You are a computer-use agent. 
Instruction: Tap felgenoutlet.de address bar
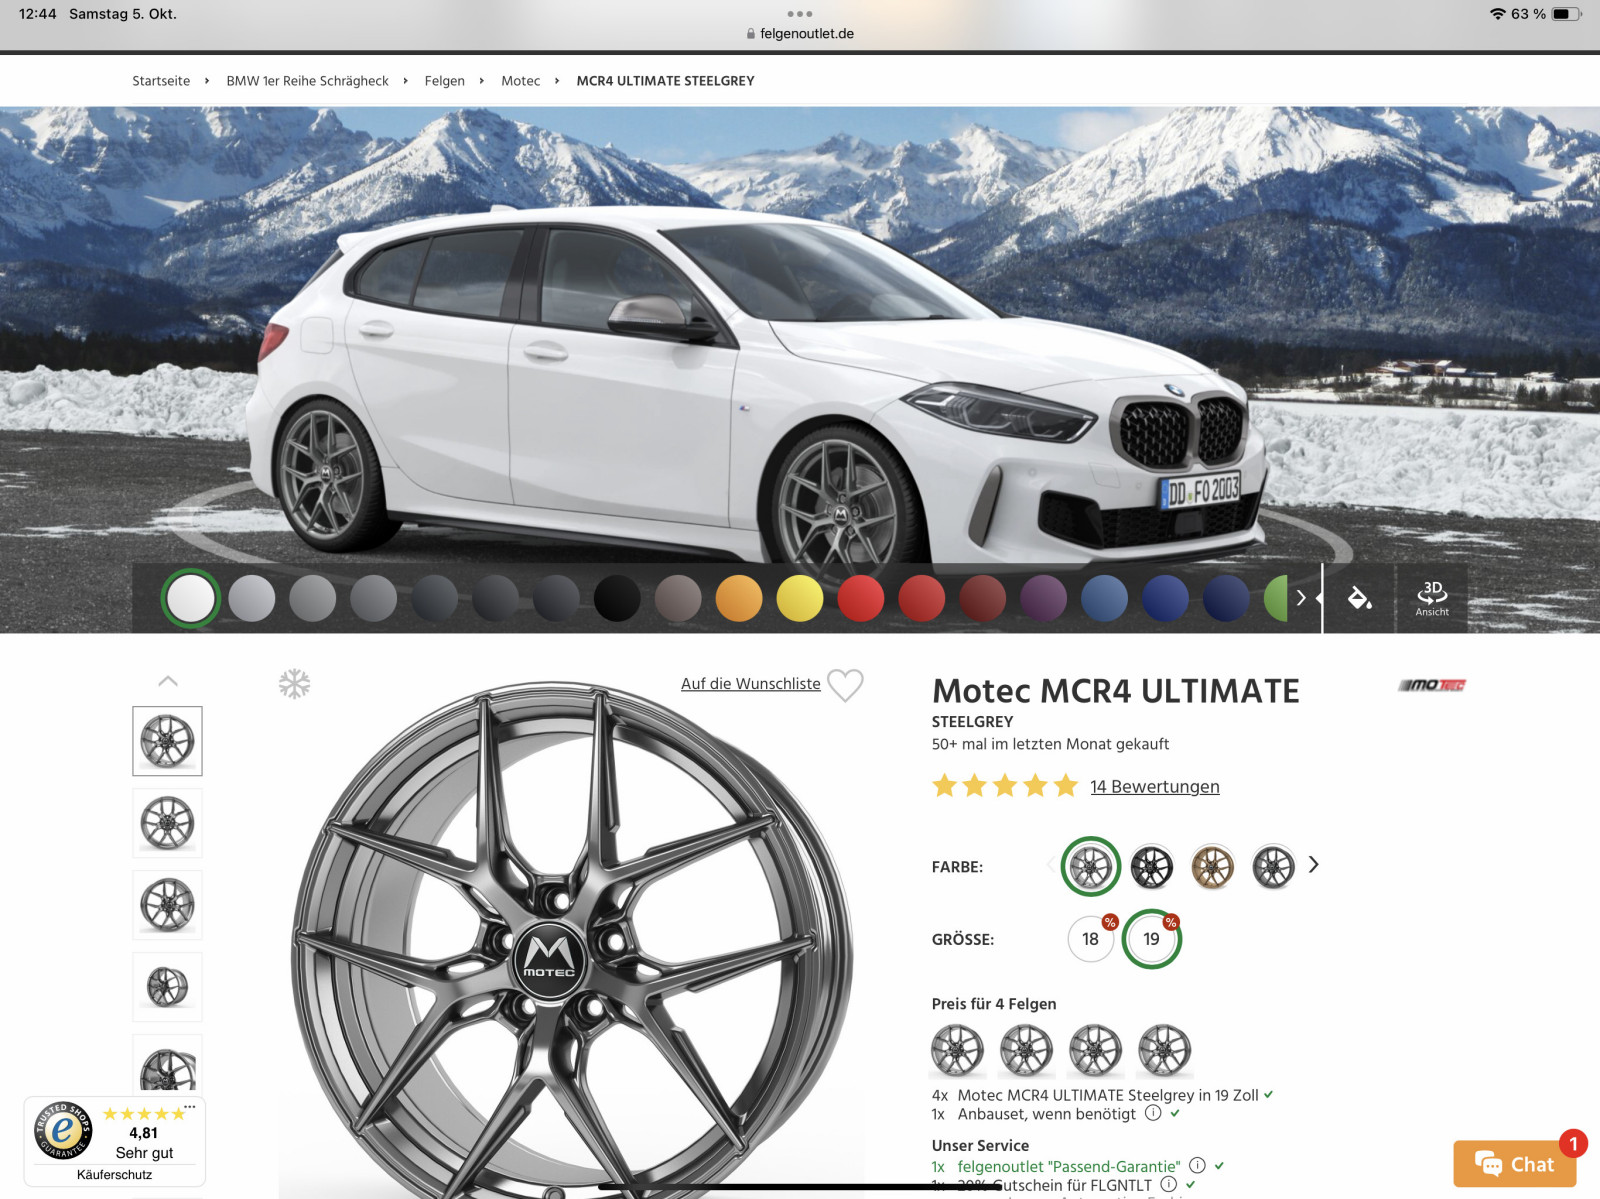point(800,33)
